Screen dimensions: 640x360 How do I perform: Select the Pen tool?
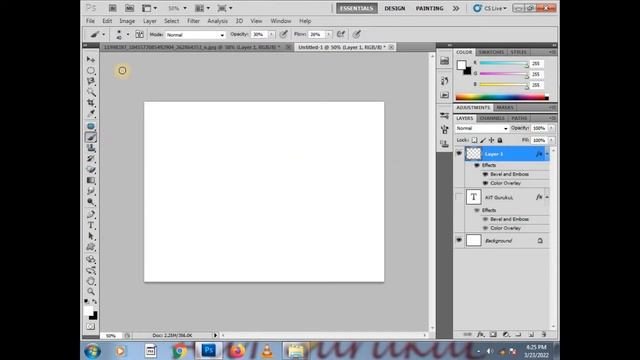(91, 214)
